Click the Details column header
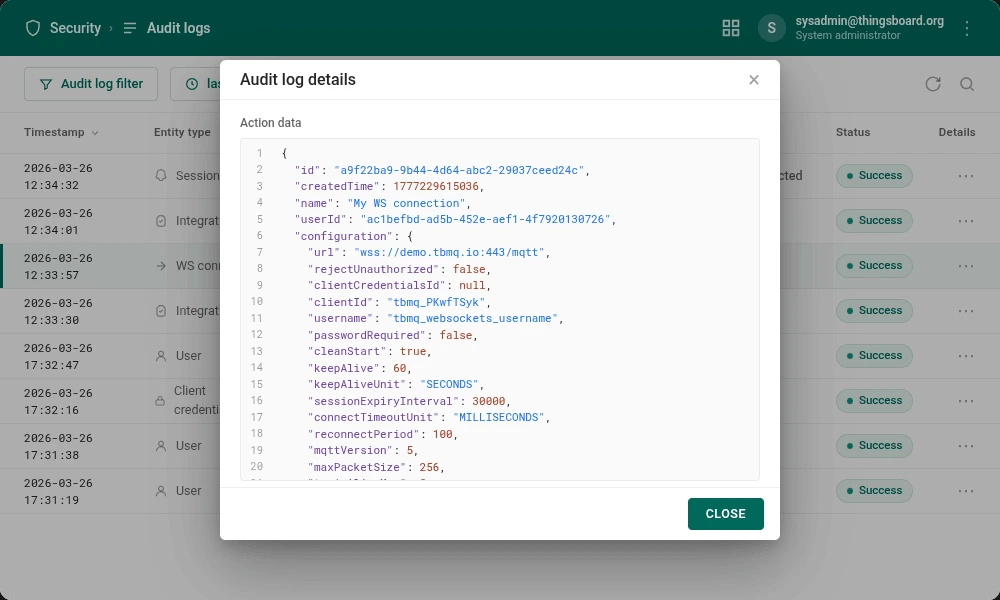1000x600 pixels. 957,132
